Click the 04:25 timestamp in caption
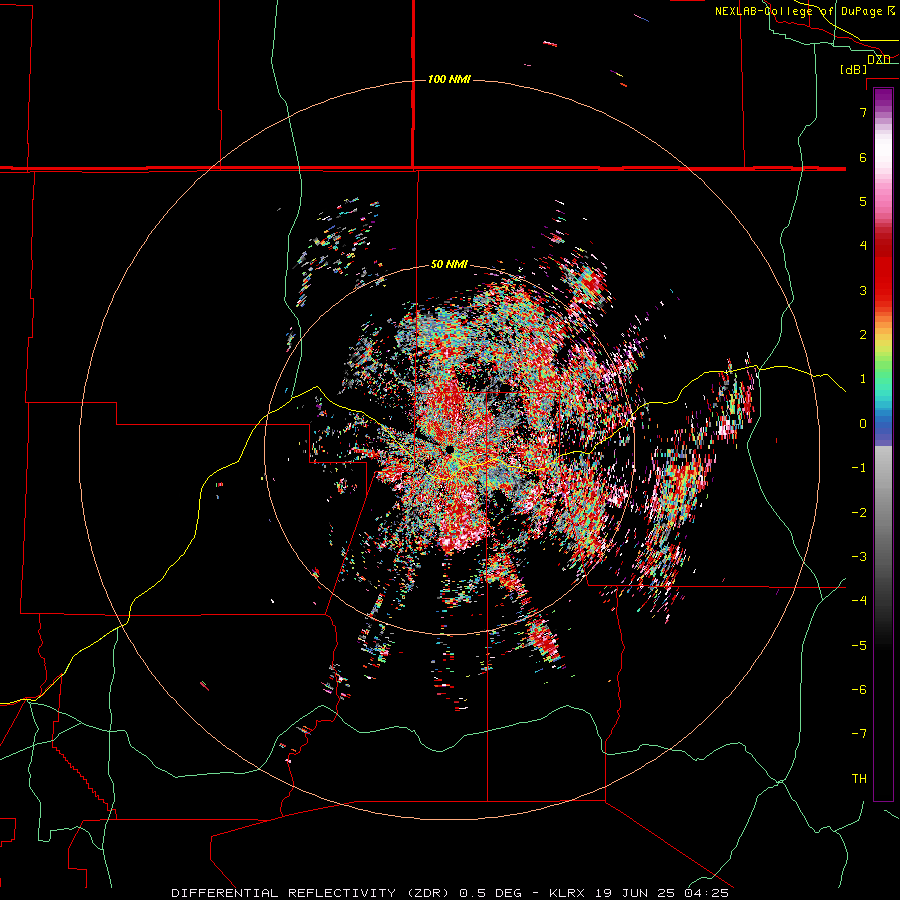Screen dimensions: 900x900 click(706, 893)
